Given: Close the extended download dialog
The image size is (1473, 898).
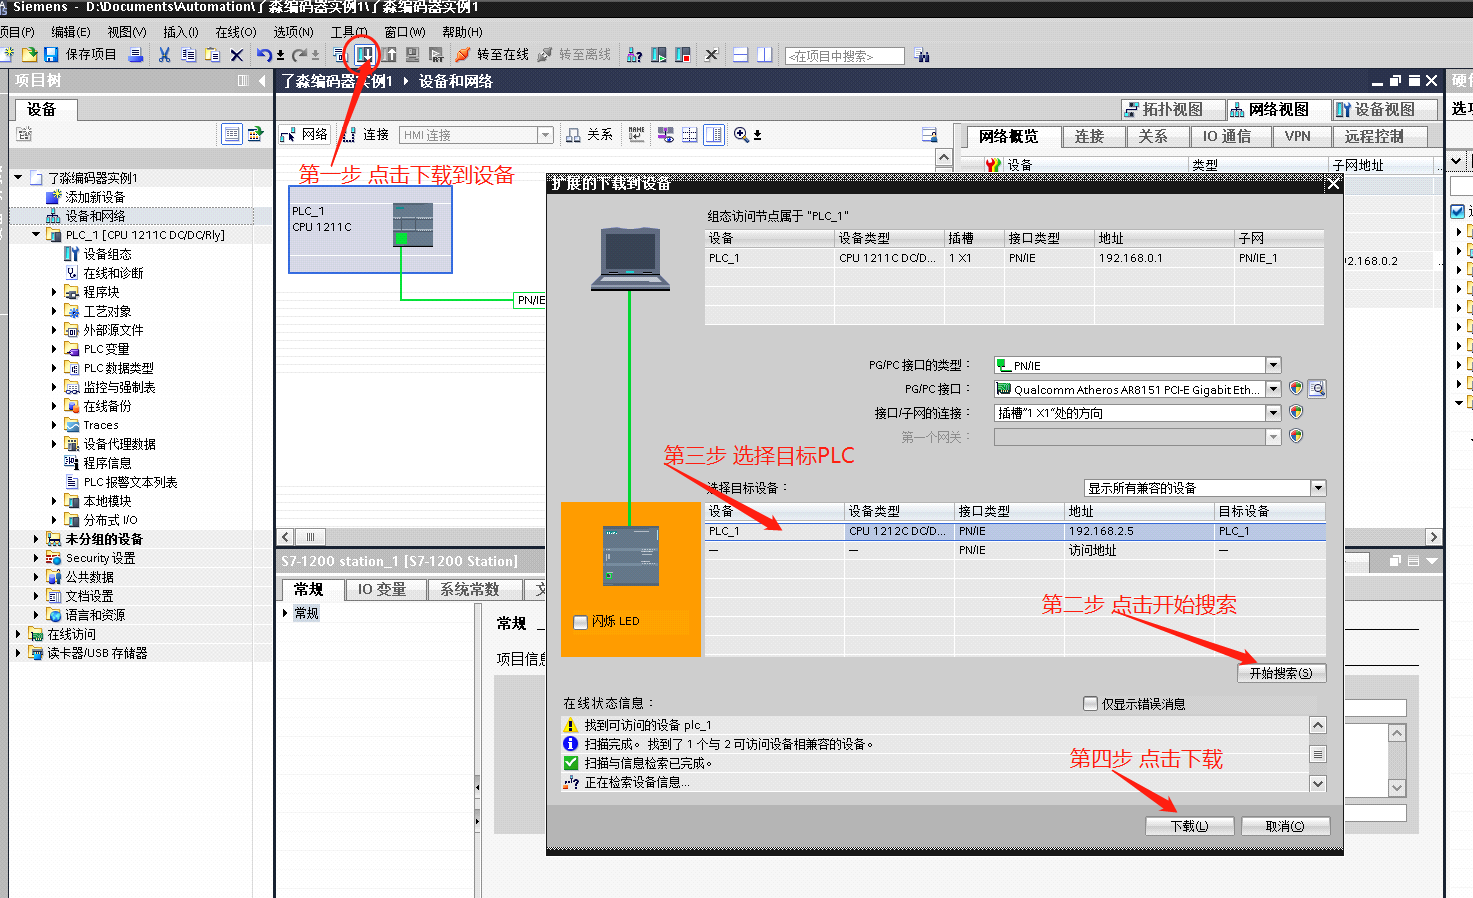Looking at the screenshot, I should (1333, 183).
